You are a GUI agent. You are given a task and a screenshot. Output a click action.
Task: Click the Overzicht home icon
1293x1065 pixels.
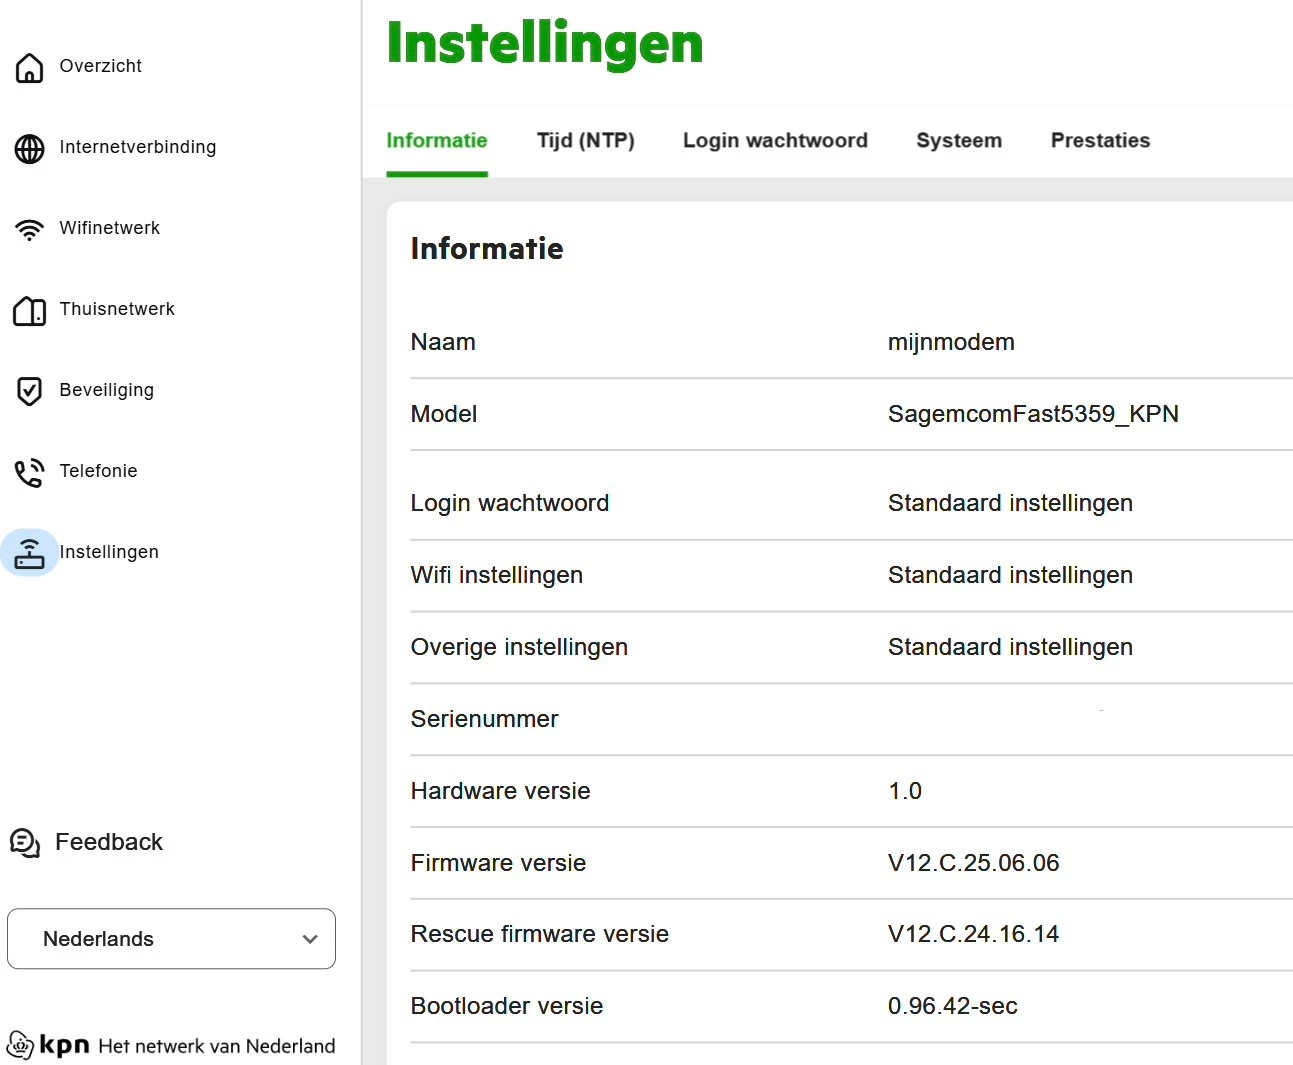tap(29, 67)
